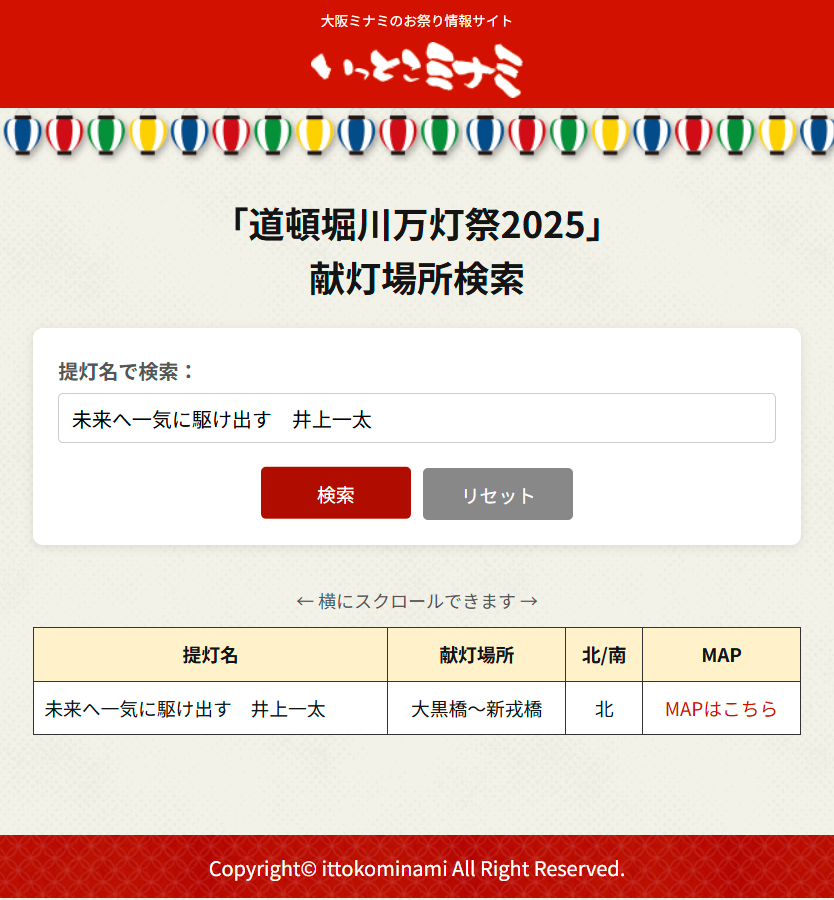
Task: Click the 横にスクロールできます scroll hint text
Action: 417,601
